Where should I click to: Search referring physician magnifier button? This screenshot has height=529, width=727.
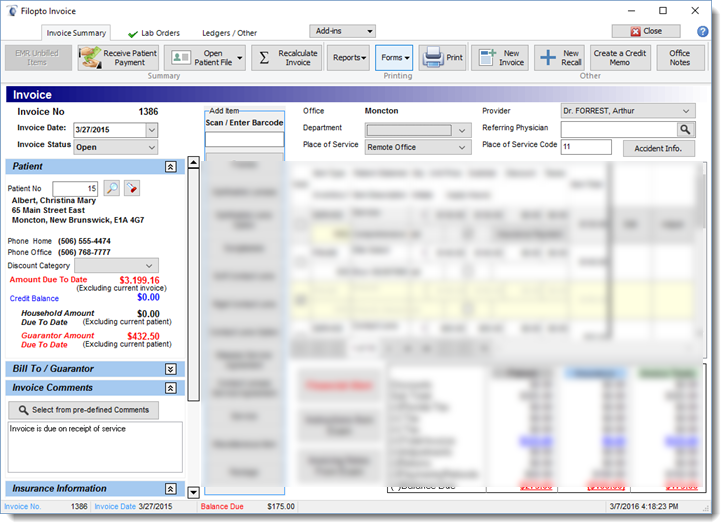686,129
